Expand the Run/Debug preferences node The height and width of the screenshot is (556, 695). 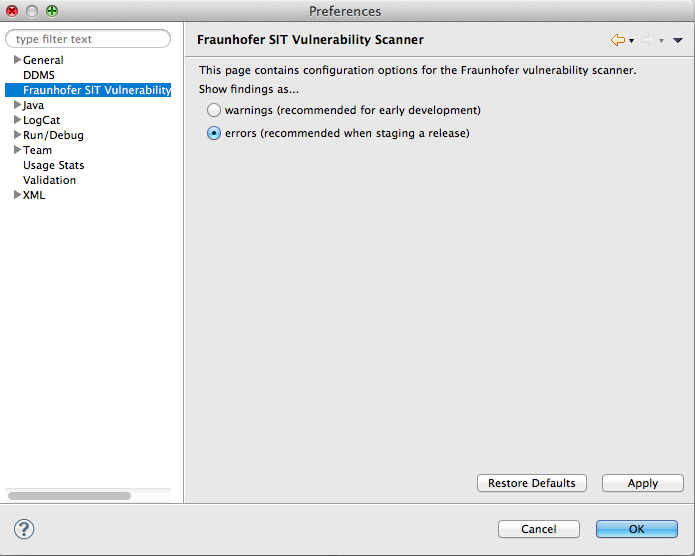tap(17, 135)
